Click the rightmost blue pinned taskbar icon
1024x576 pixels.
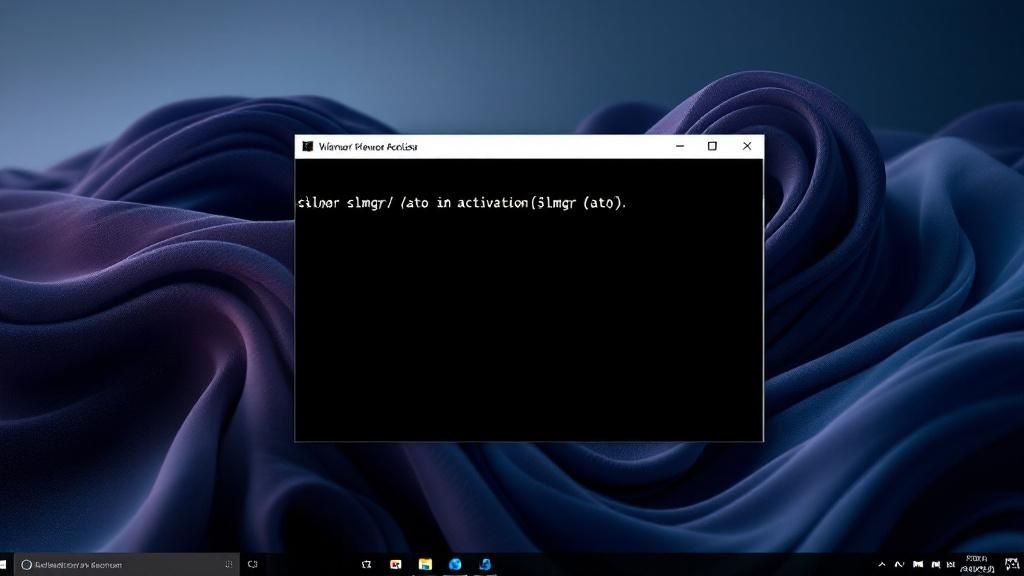(x=485, y=564)
